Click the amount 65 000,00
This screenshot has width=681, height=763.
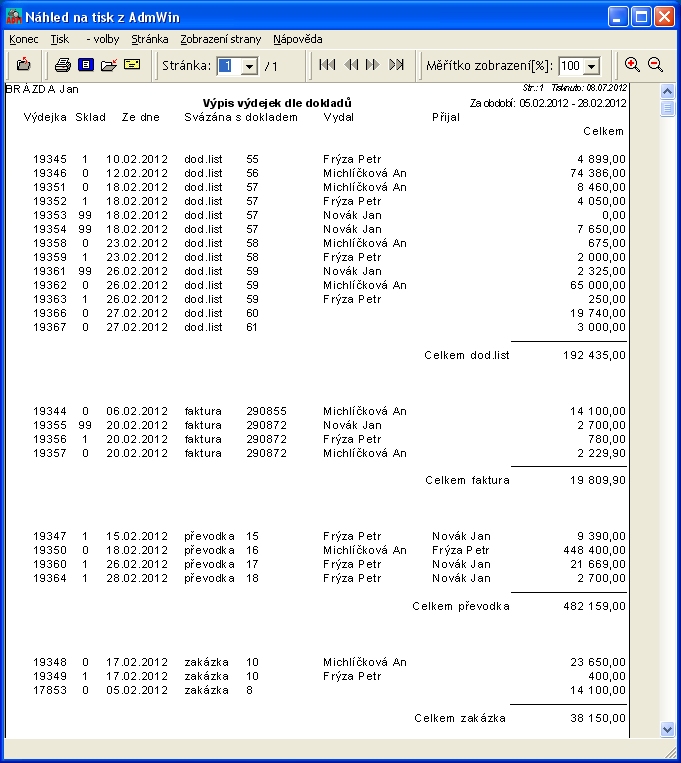[x=598, y=285]
